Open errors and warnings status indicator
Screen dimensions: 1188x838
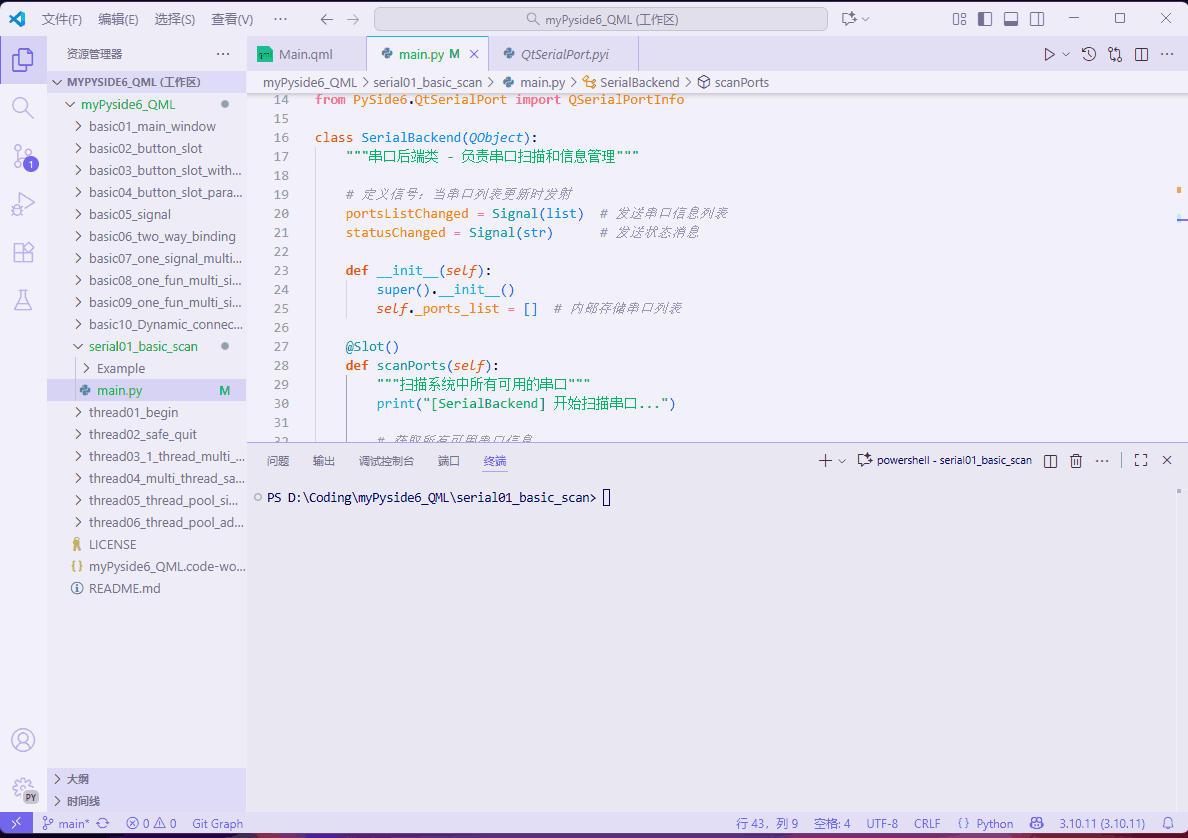coord(151,824)
